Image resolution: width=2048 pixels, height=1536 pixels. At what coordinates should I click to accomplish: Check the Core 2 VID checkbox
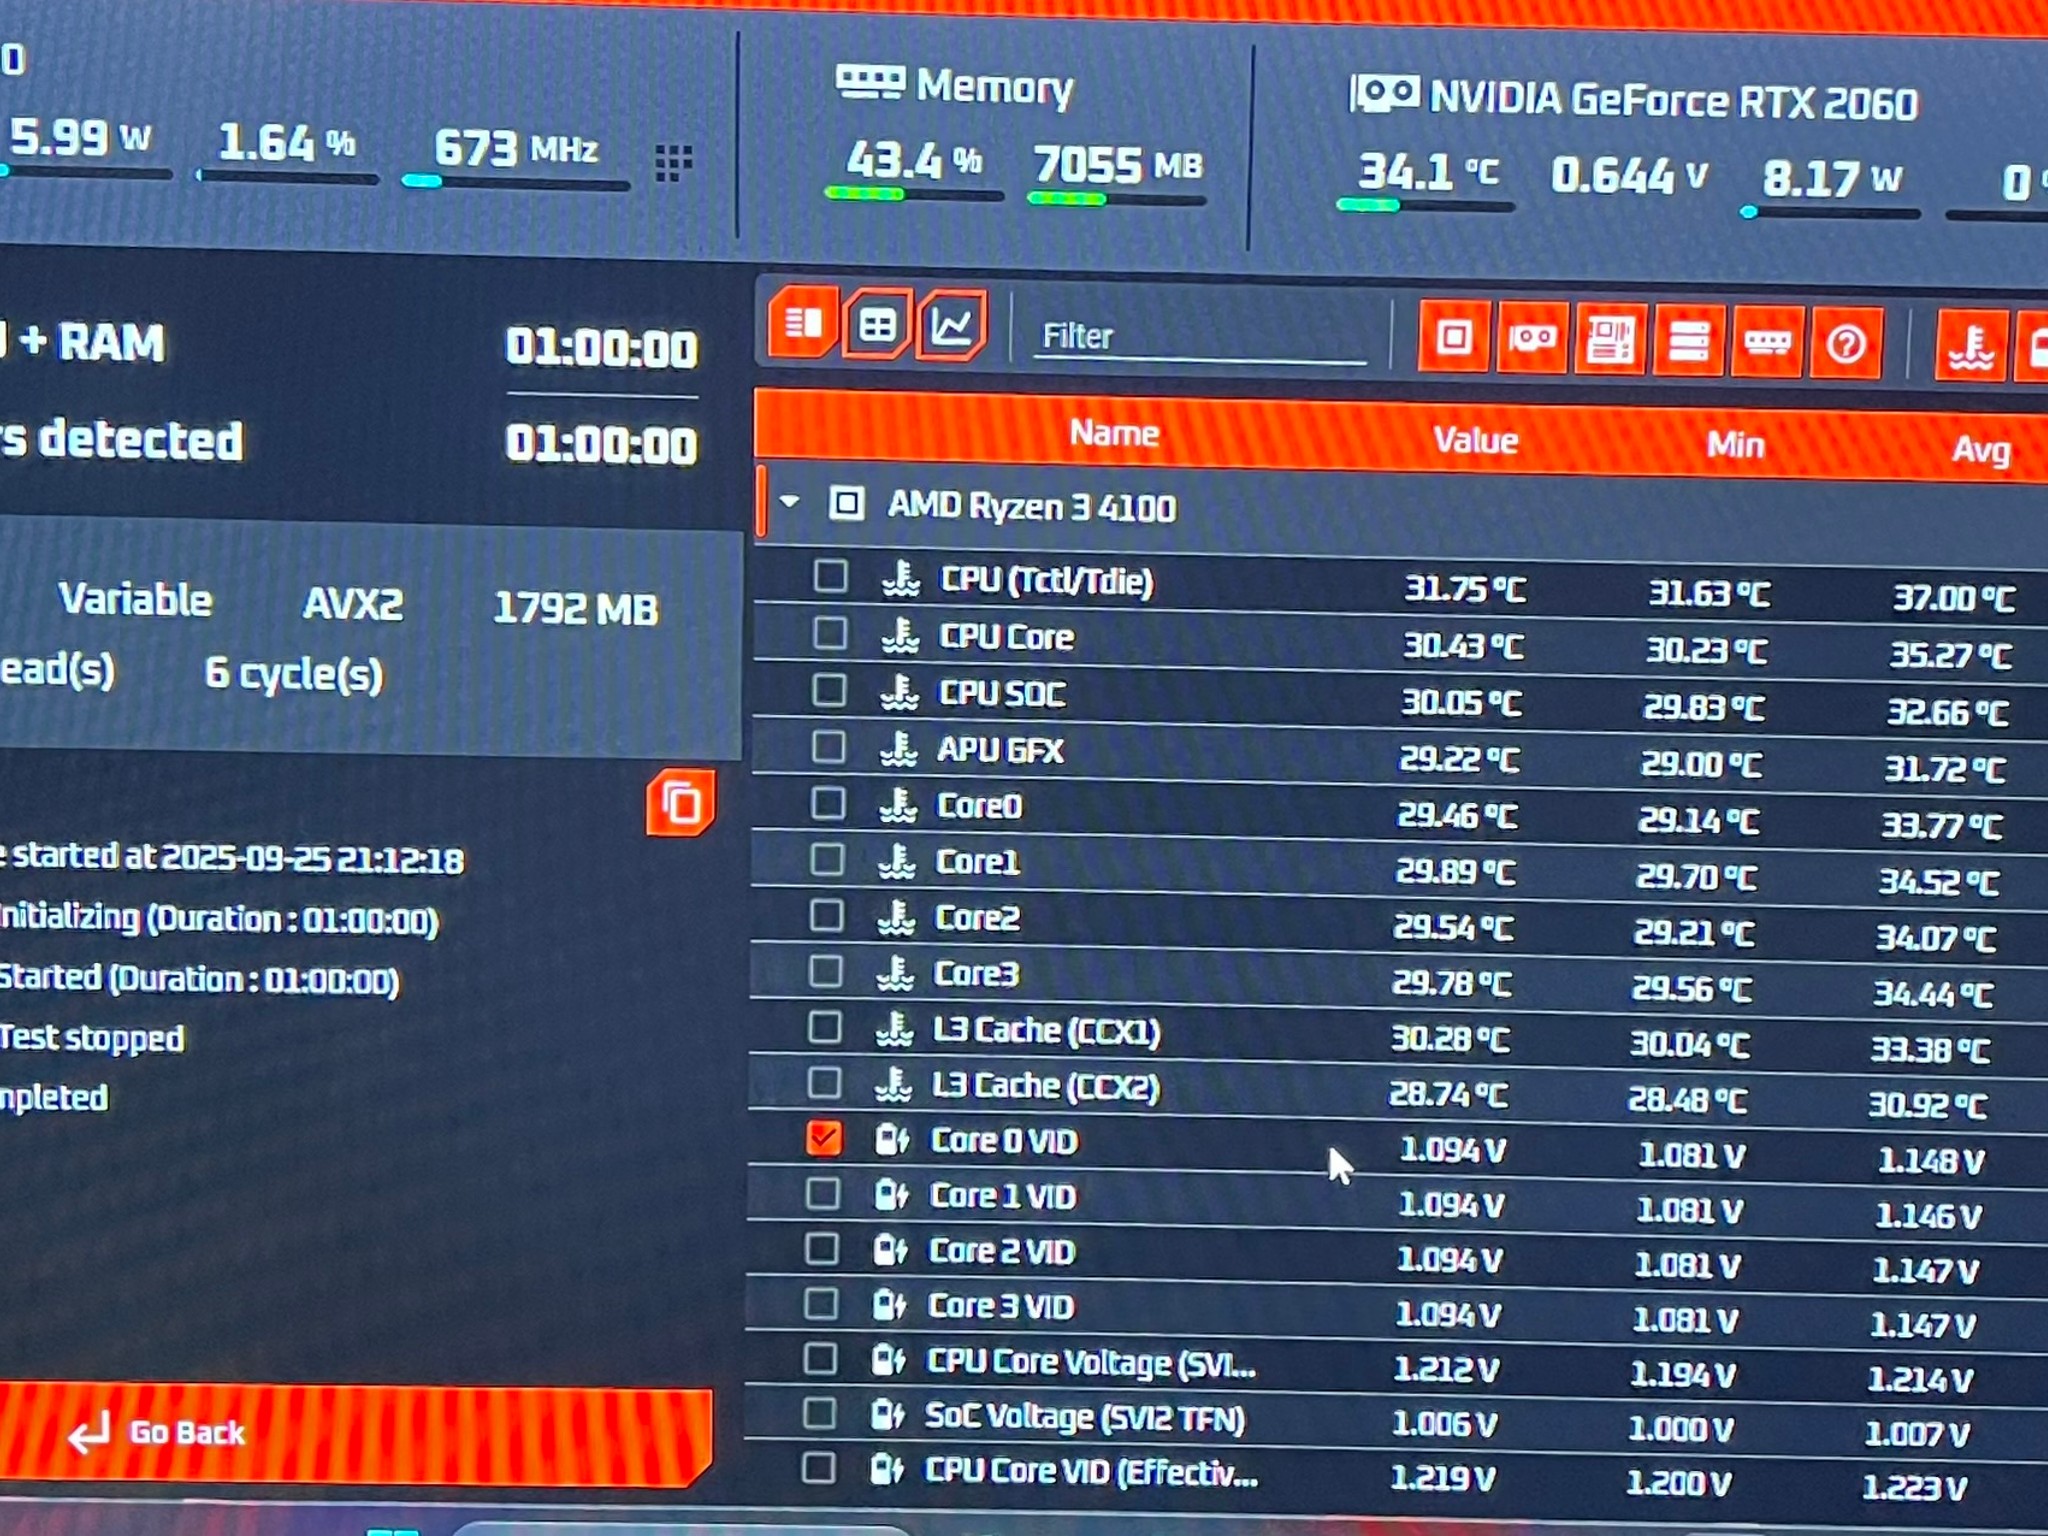(822, 1248)
